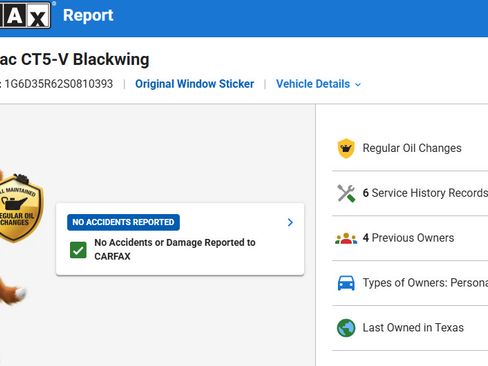The image size is (488, 366).
Task: Click the green checkmark icon in accident card
Action: (x=78, y=250)
